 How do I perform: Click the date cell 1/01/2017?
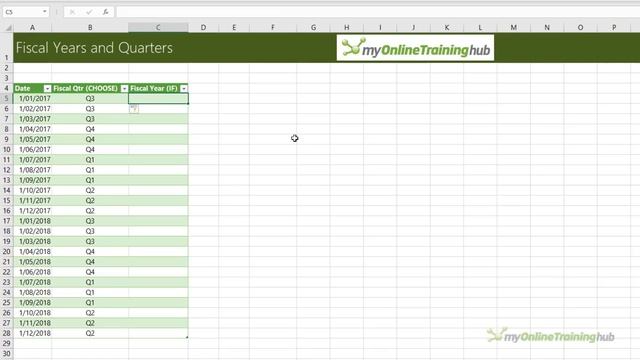coord(33,98)
